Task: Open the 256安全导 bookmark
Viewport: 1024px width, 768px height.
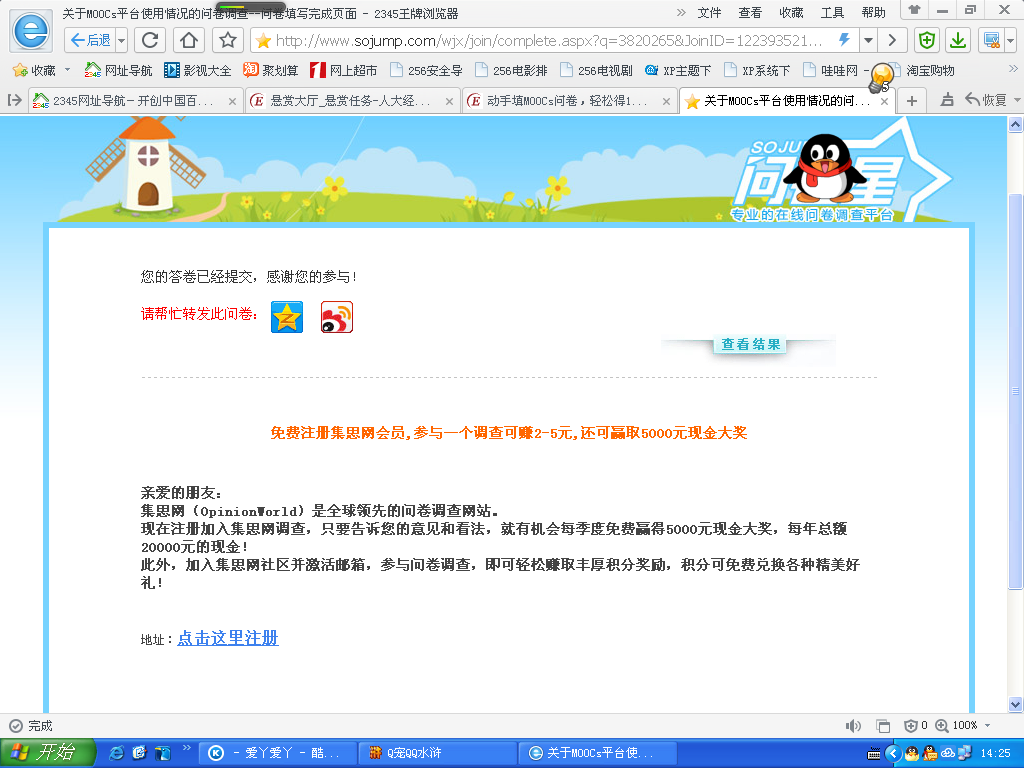Action: (426, 70)
